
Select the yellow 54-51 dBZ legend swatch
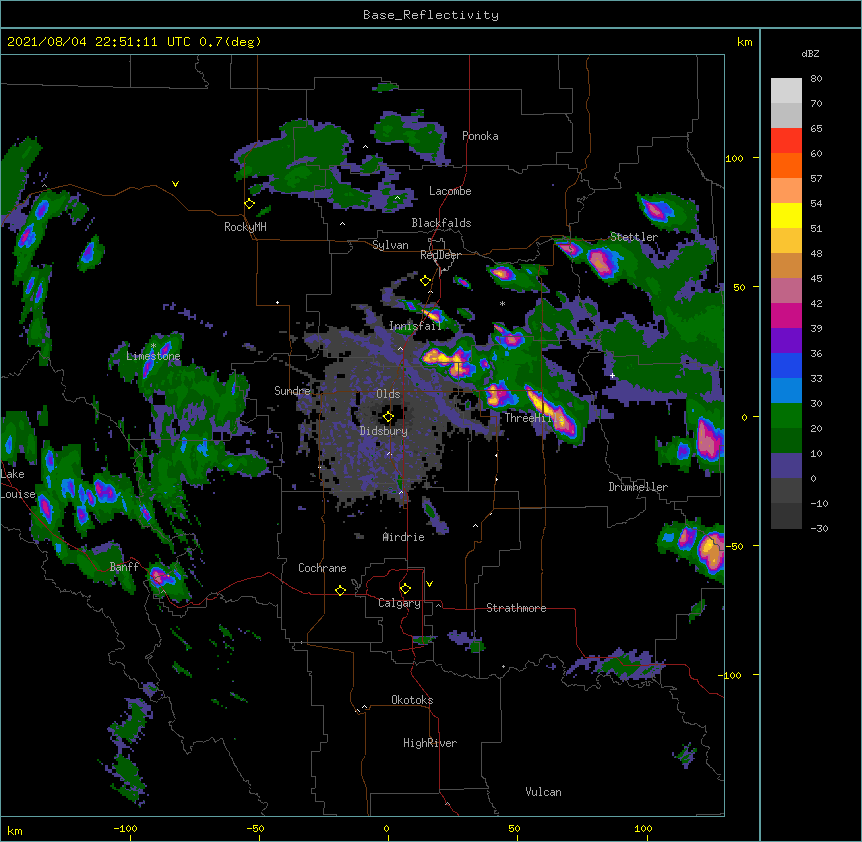click(786, 215)
